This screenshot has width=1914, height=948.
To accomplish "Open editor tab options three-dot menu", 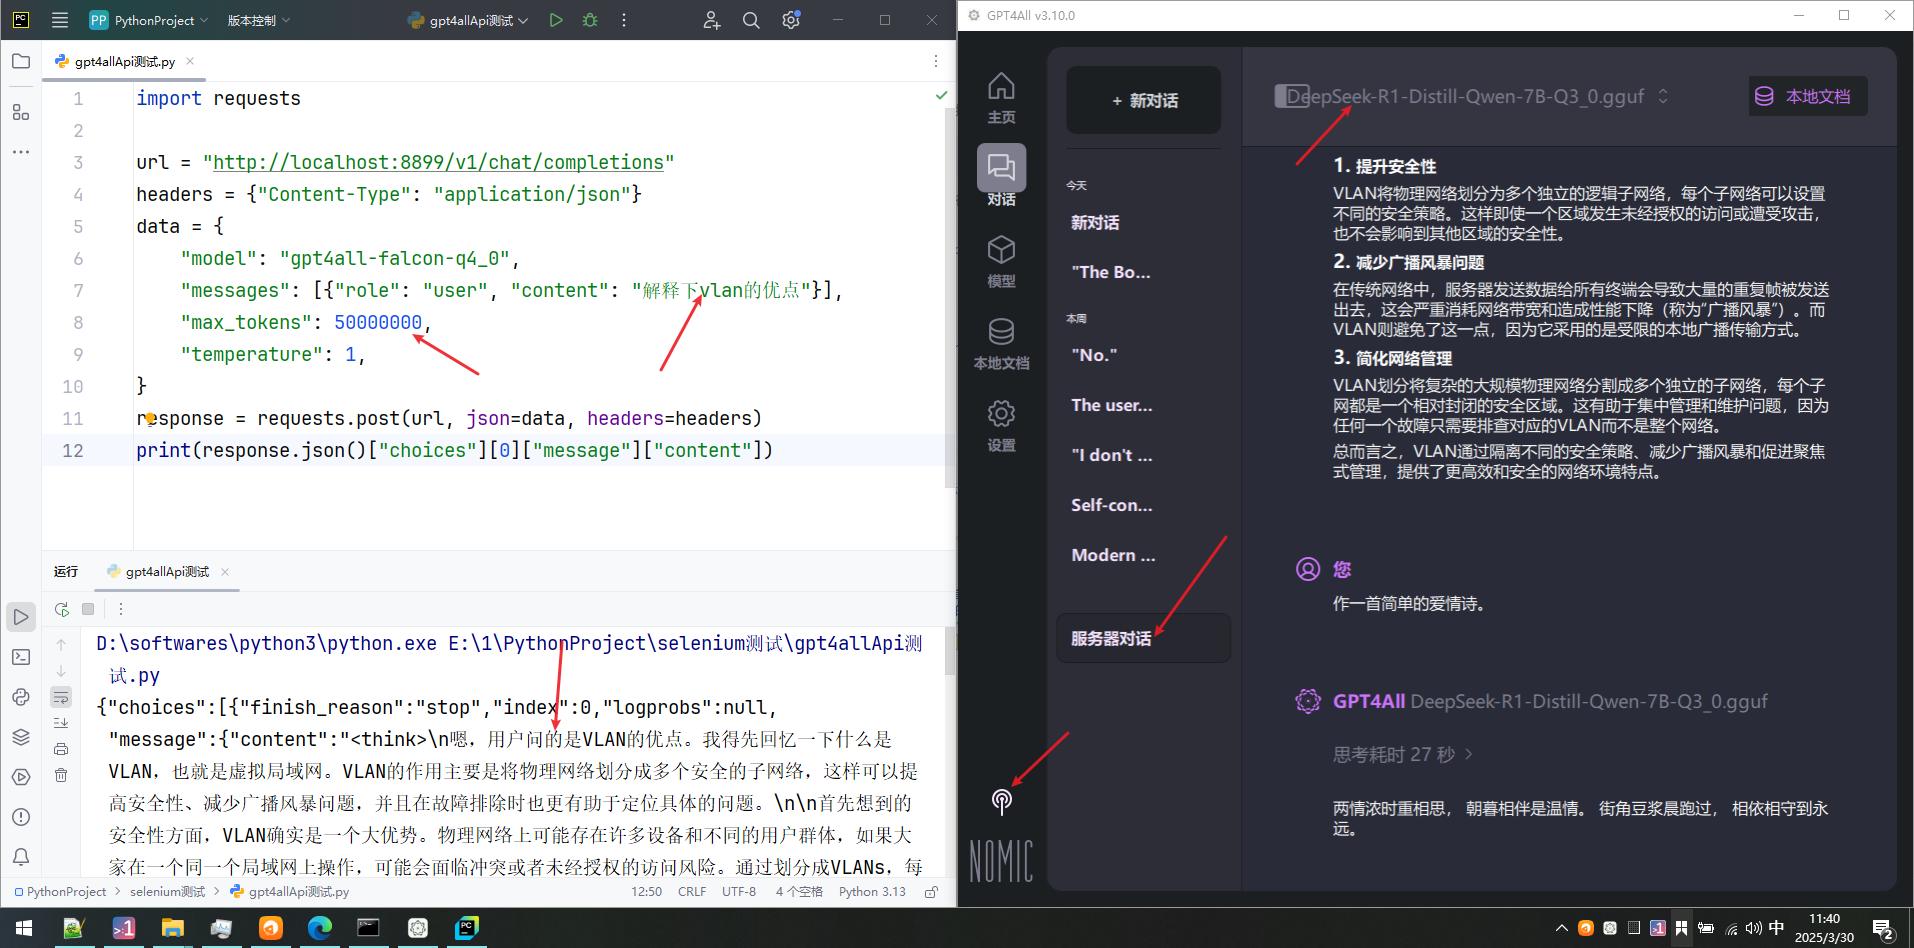I will (936, 61).
